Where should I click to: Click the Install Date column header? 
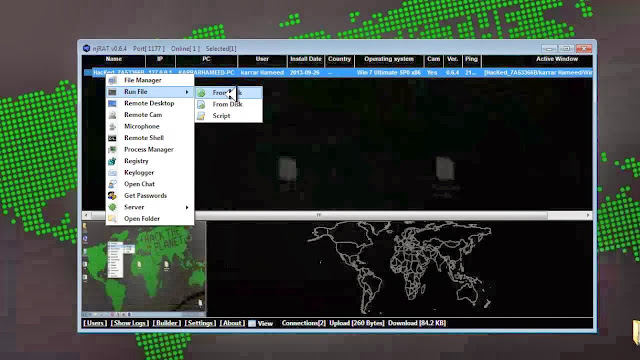pos(306,60)
